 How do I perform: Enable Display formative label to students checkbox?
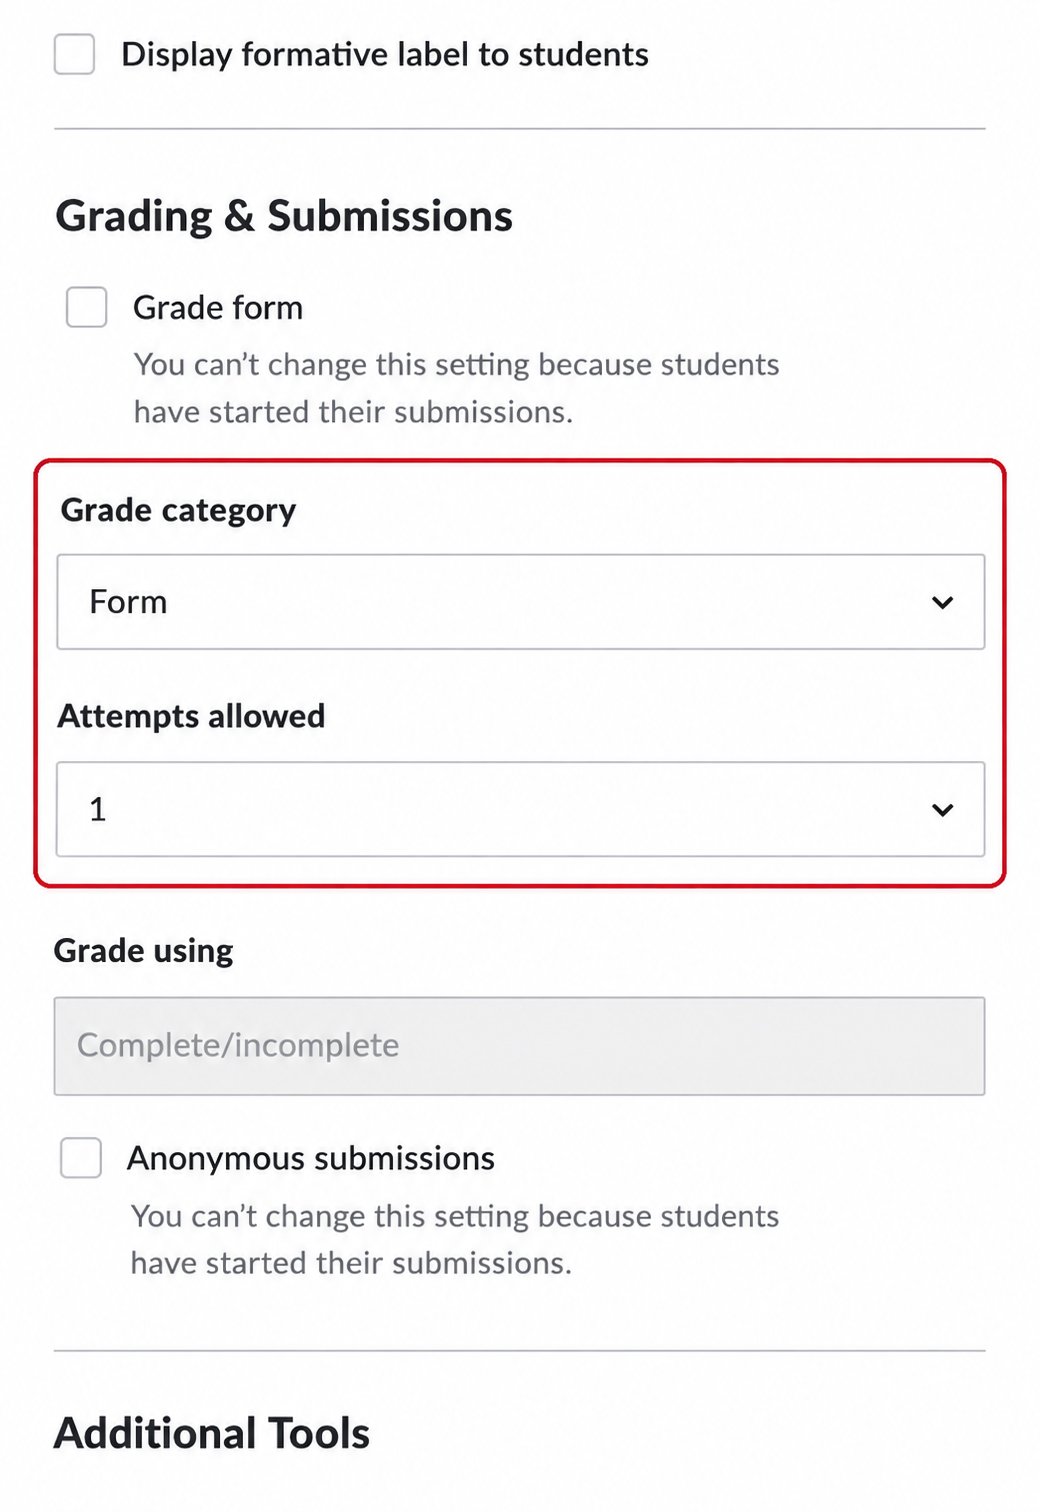[x=75, y=54]
